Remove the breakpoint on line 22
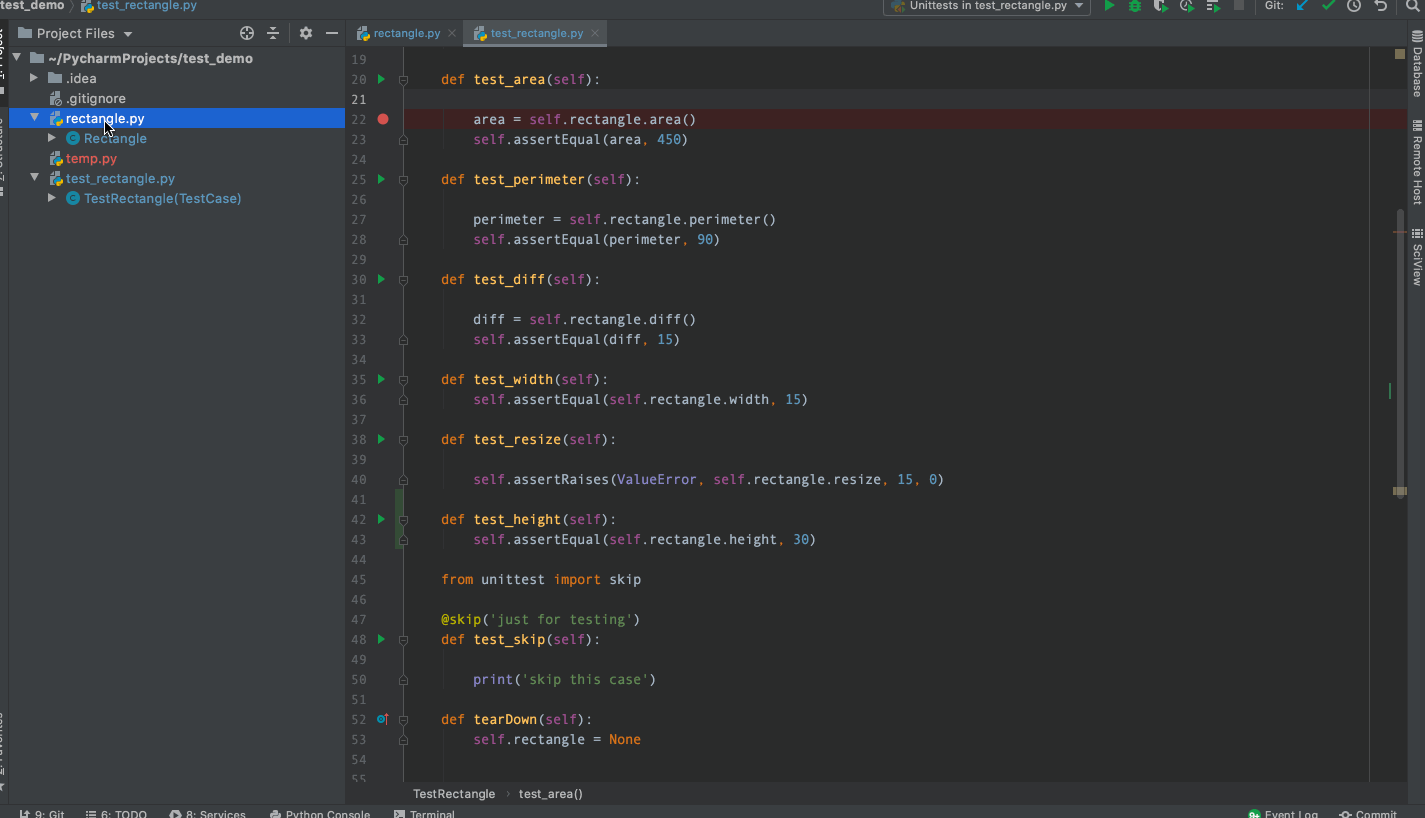 tap(383, 119)
